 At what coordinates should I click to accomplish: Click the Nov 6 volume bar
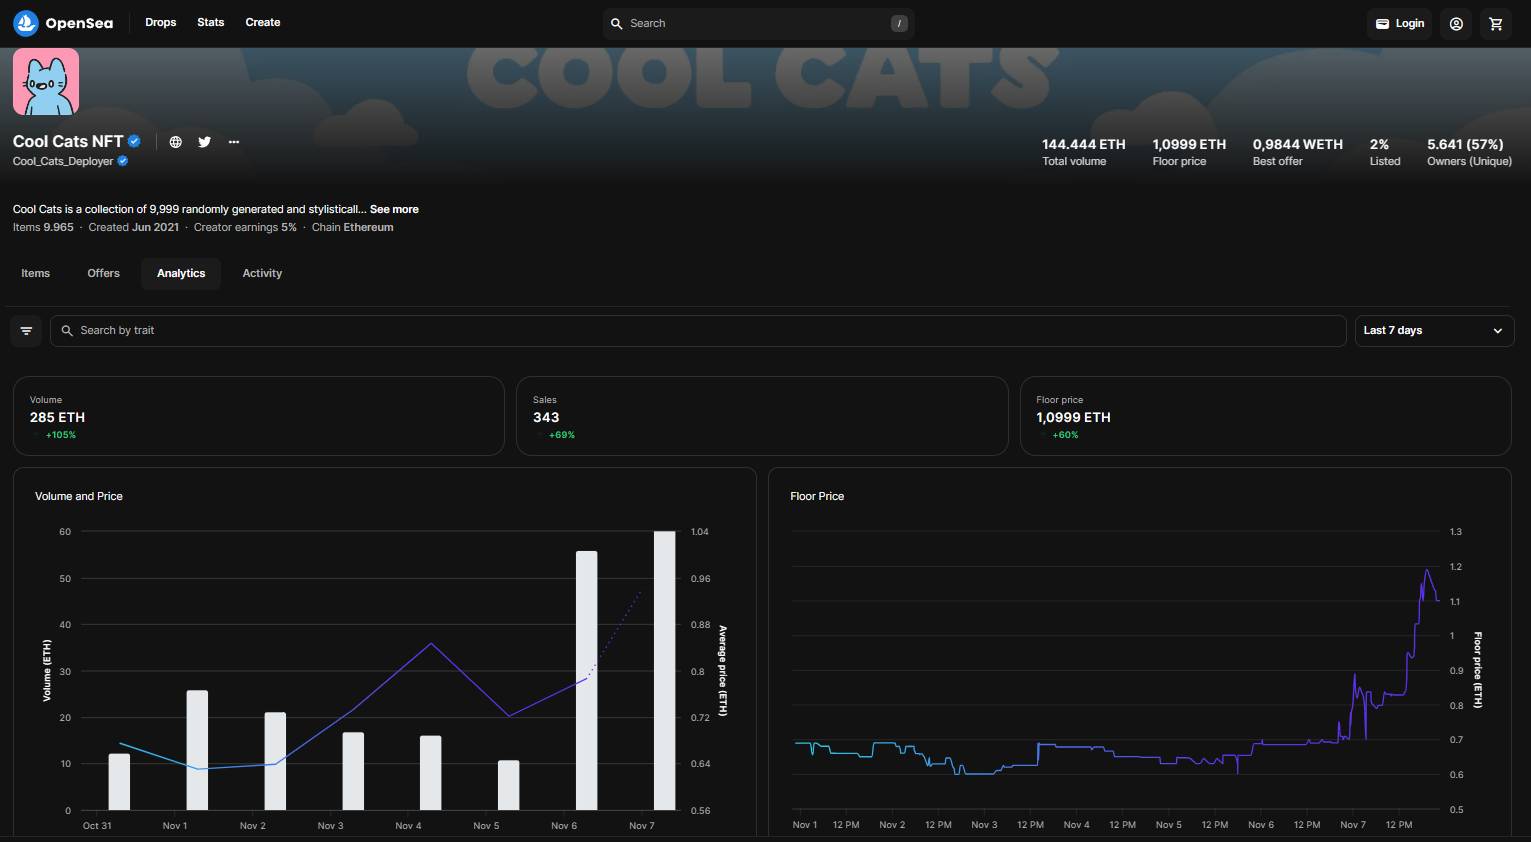tap(586, 680)
